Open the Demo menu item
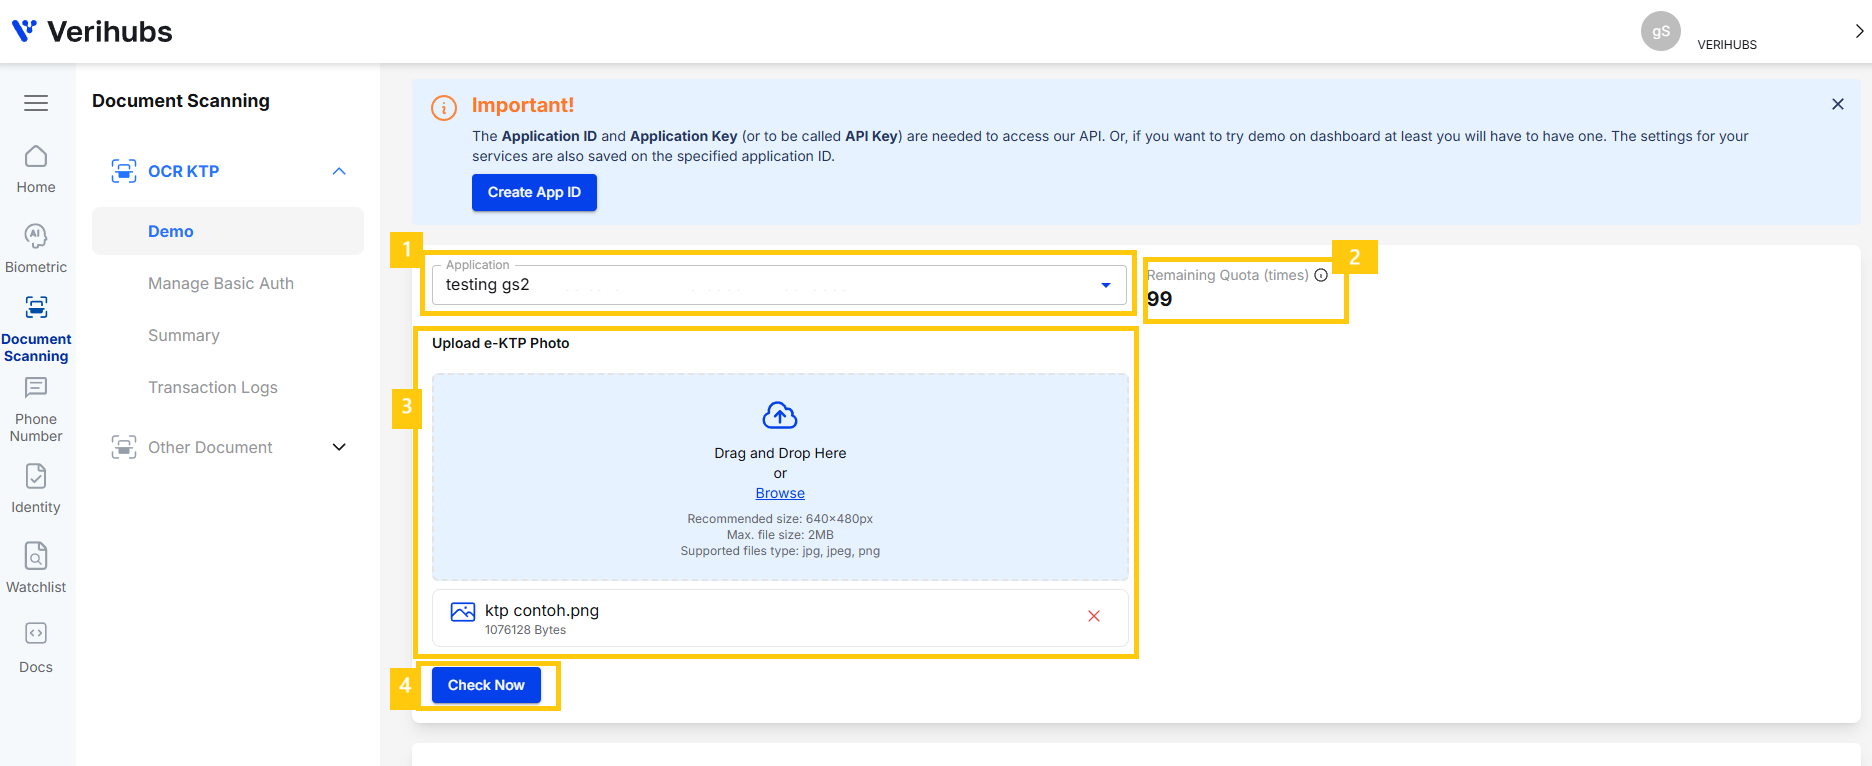Viewport: 1872px width, 766px height. pos(228,231)
